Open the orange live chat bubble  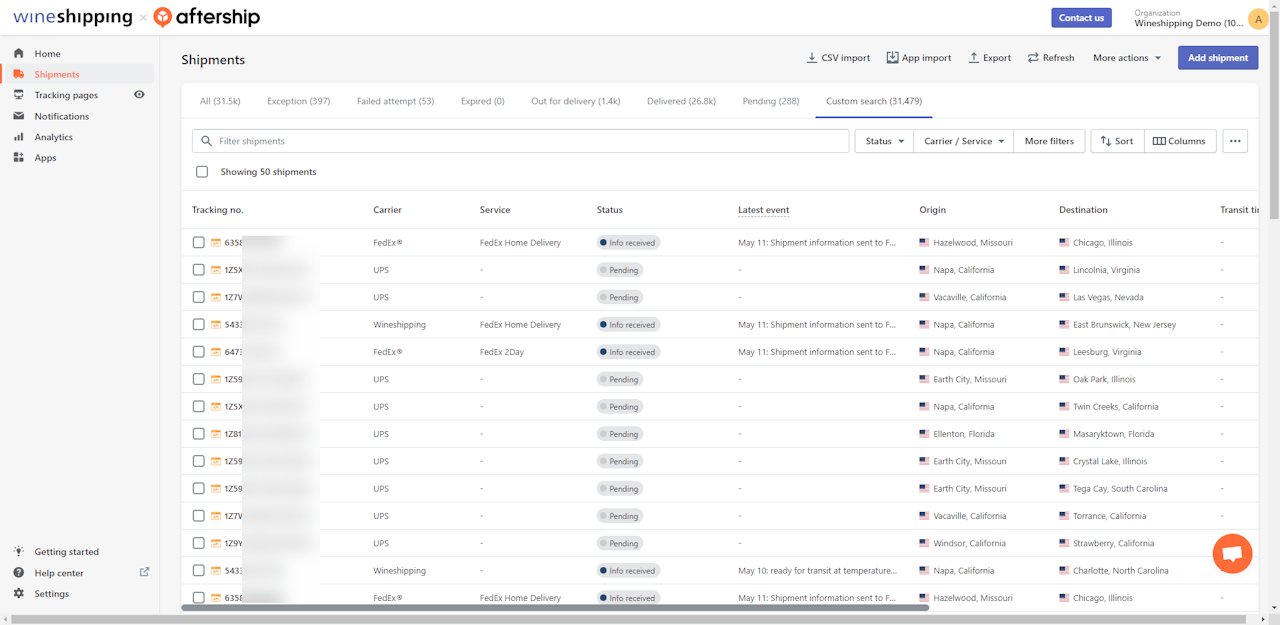(1232, 554)
